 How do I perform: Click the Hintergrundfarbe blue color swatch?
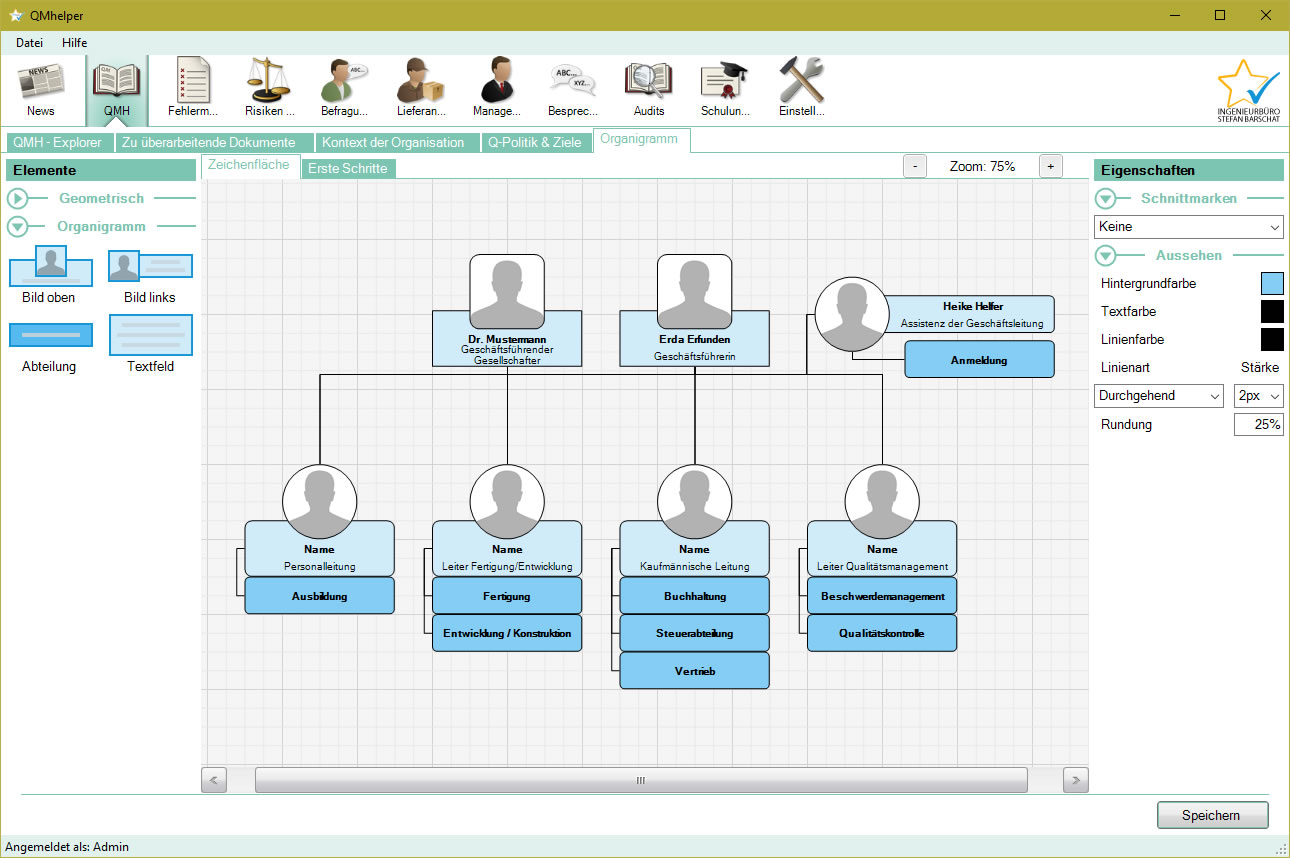pos(1271,284)
